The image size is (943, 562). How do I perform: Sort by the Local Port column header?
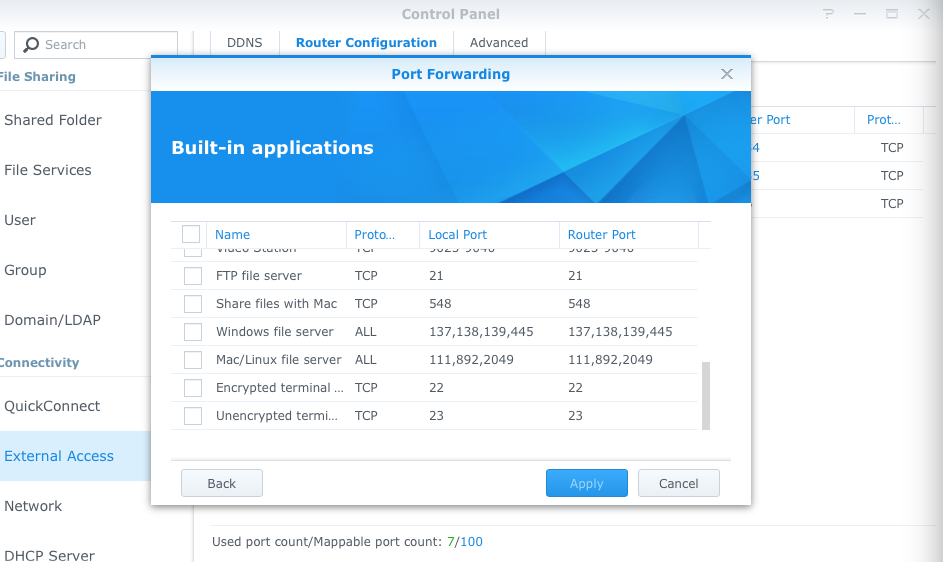457,235
